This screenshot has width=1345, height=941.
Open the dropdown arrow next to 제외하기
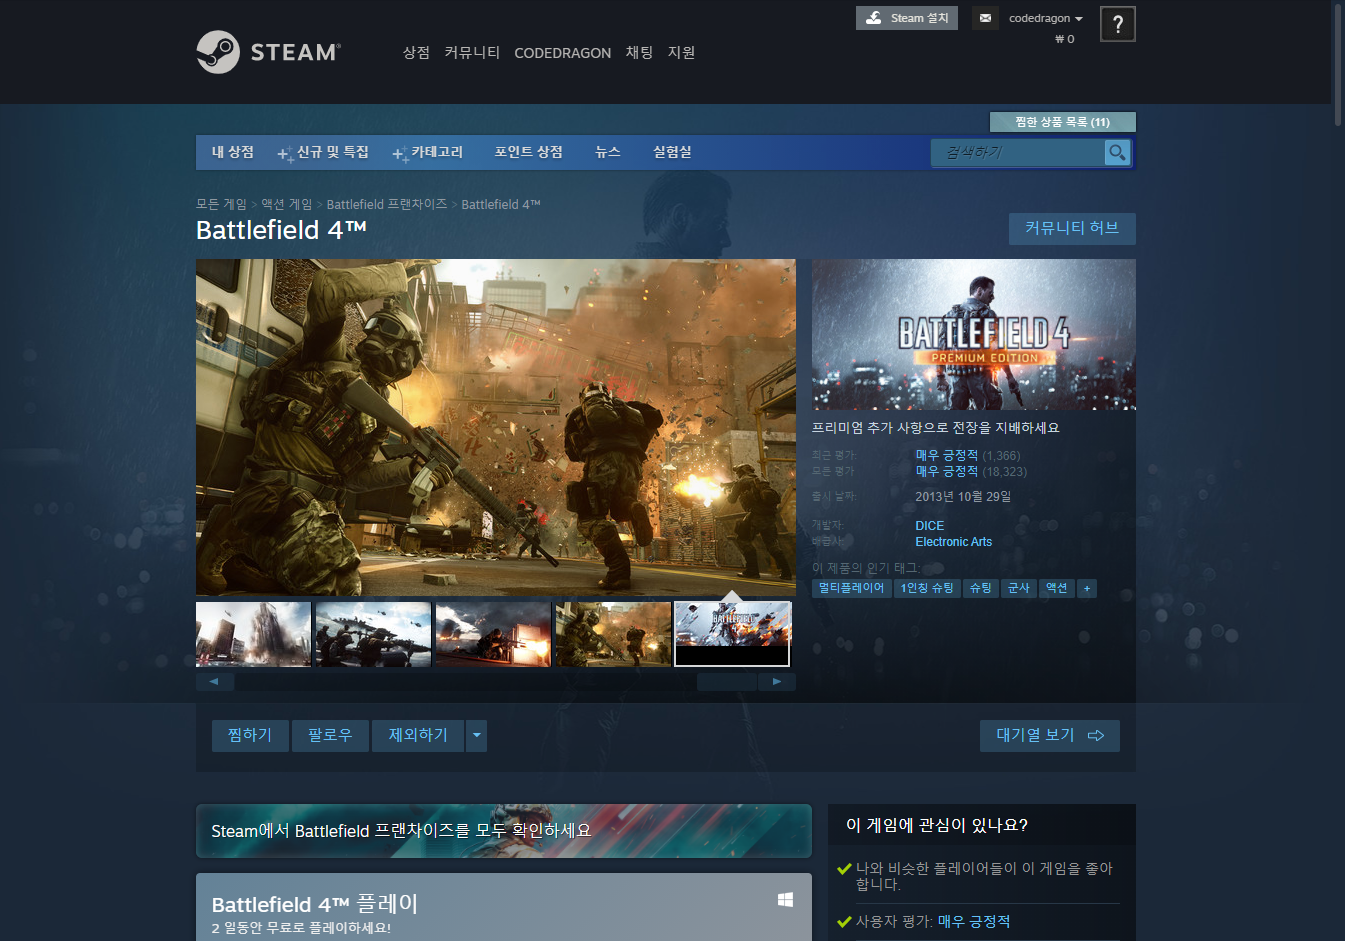(477, 735)
